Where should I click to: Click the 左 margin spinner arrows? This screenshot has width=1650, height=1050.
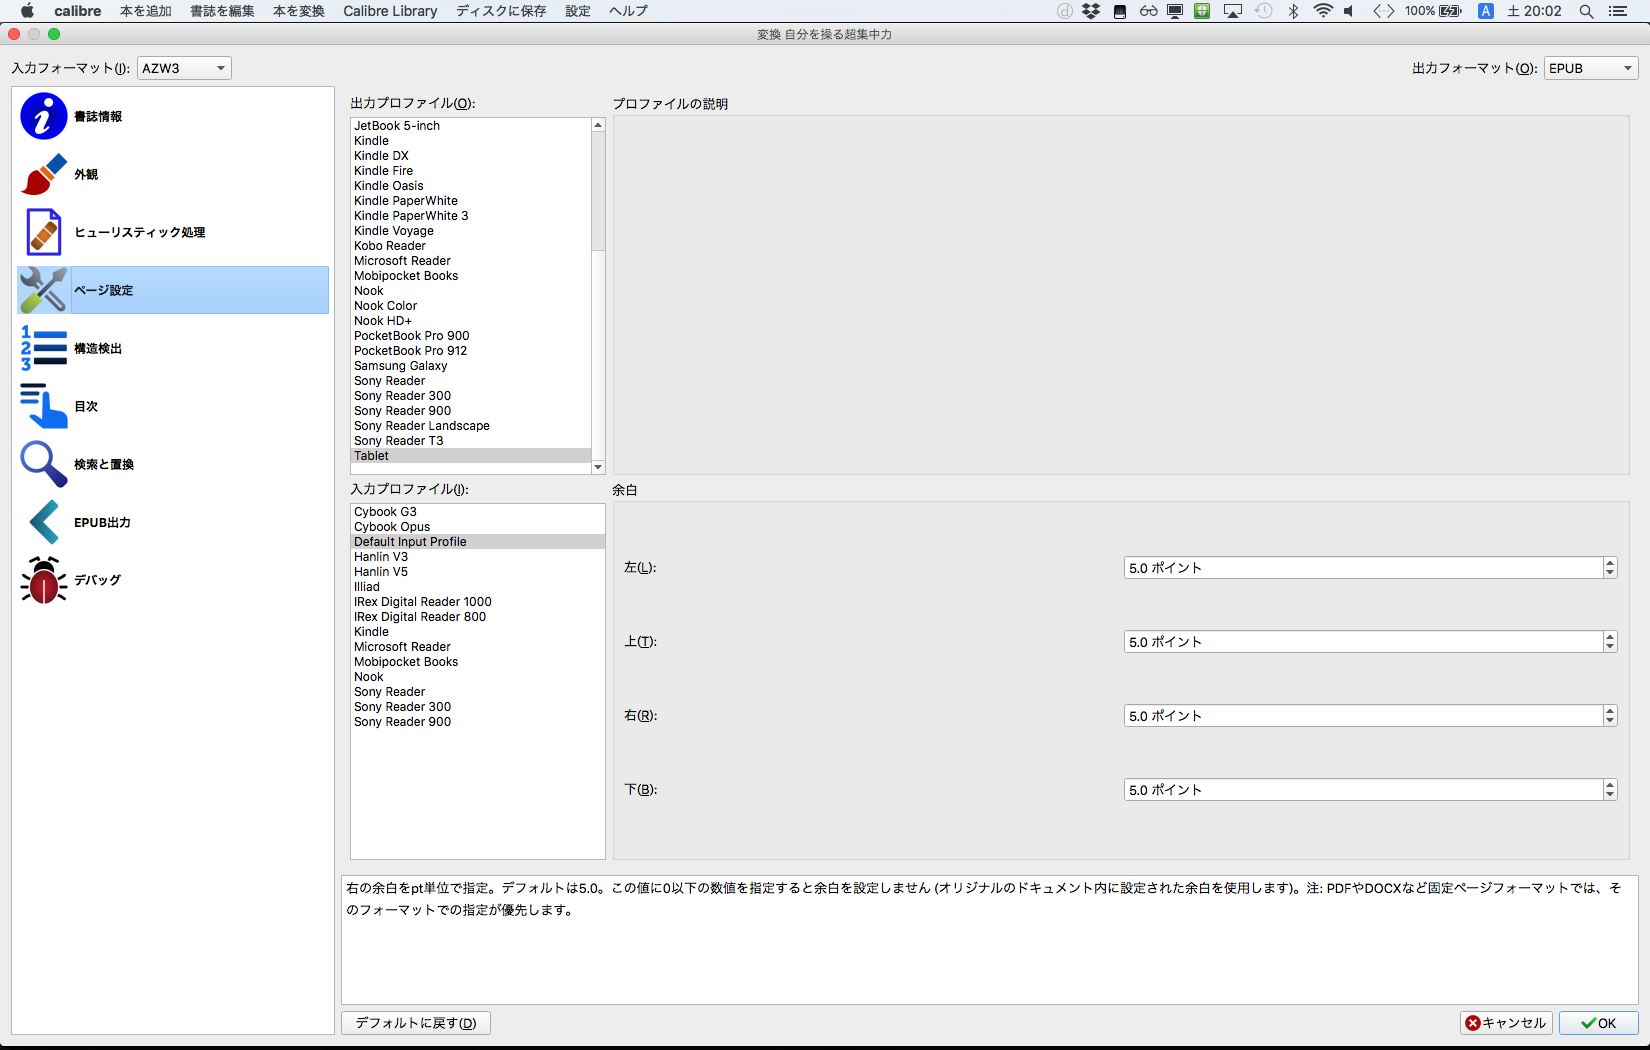pos(1609,568)
